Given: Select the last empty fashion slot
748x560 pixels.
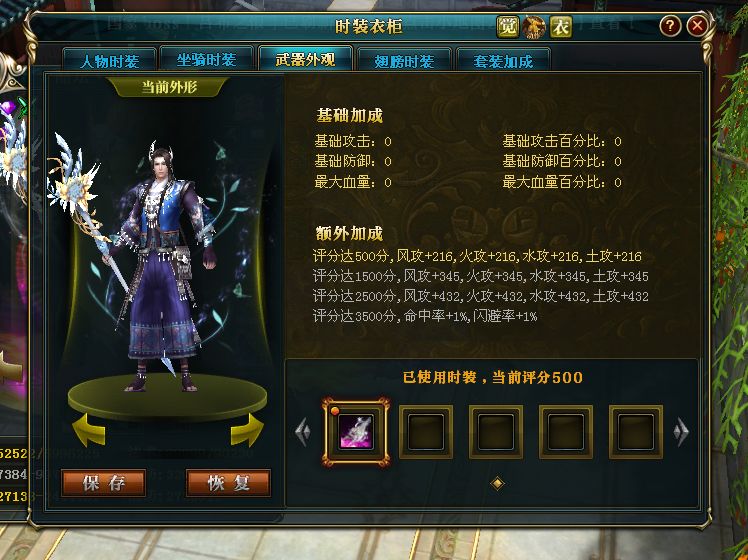Looking at the screenshot, I should point(635,432).
